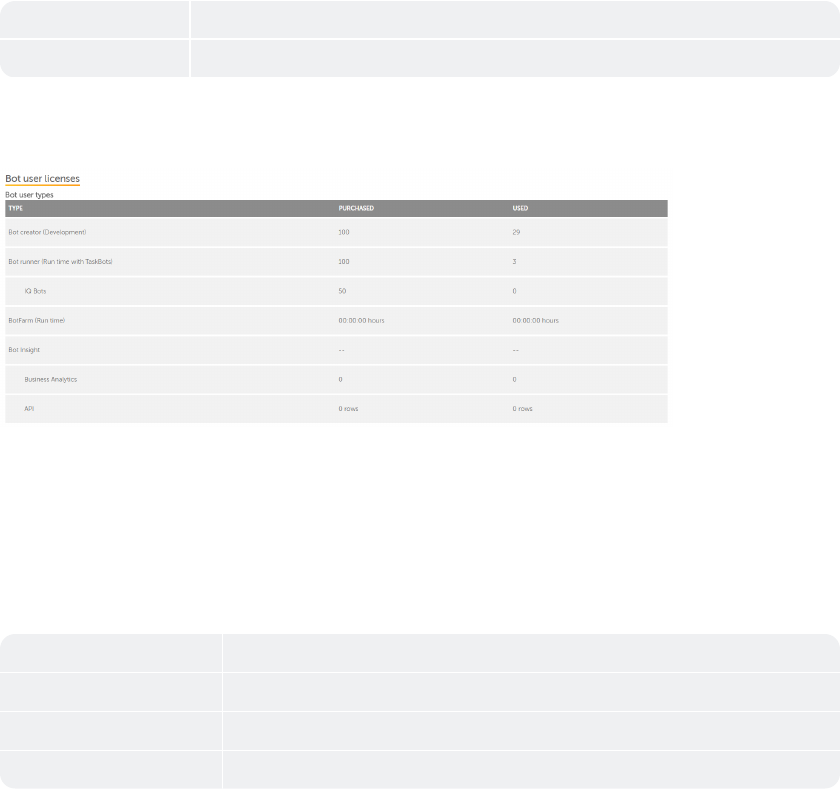Click used value 3 for Bot runner

pos(514,262)
